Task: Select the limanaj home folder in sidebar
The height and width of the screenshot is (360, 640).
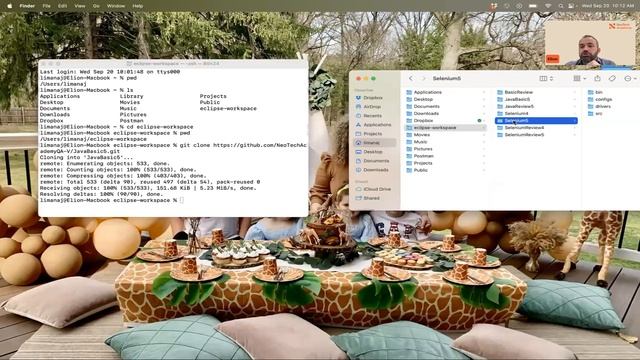Action: point(374,143)
